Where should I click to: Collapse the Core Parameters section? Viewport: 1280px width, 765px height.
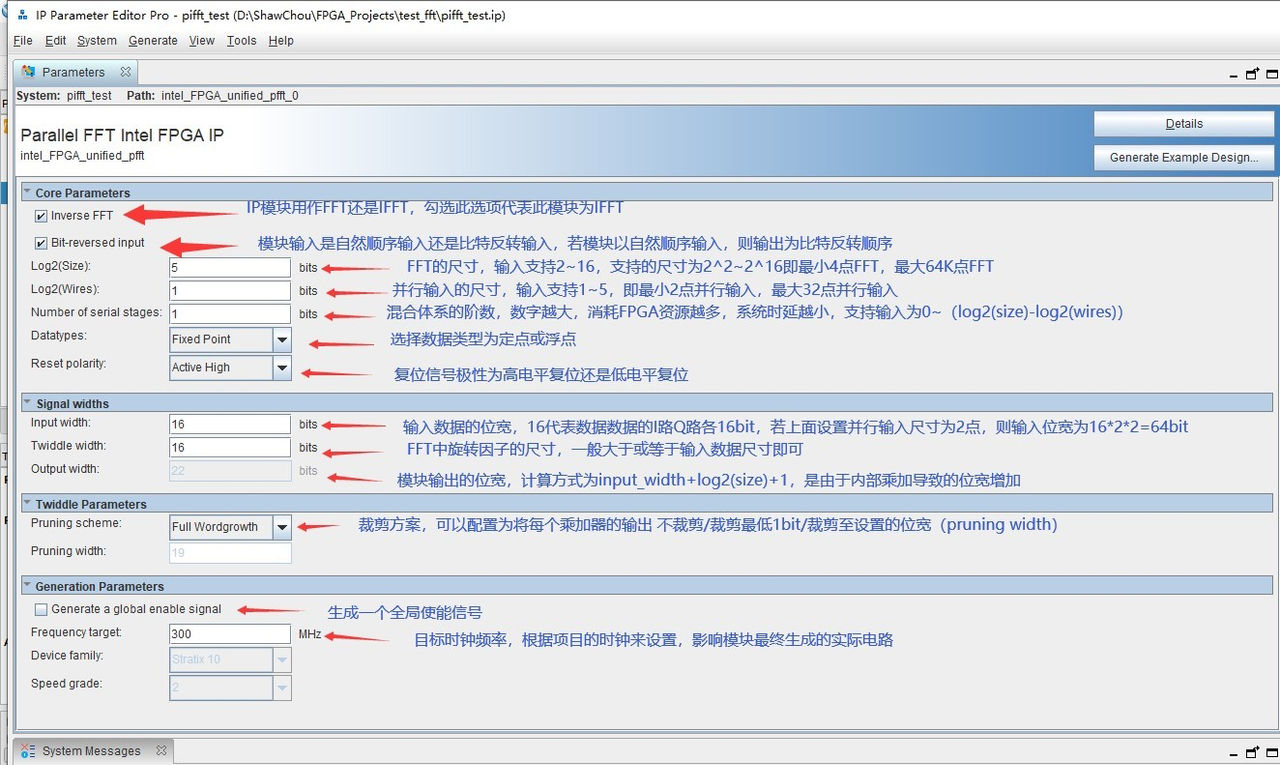click(27, 193)
